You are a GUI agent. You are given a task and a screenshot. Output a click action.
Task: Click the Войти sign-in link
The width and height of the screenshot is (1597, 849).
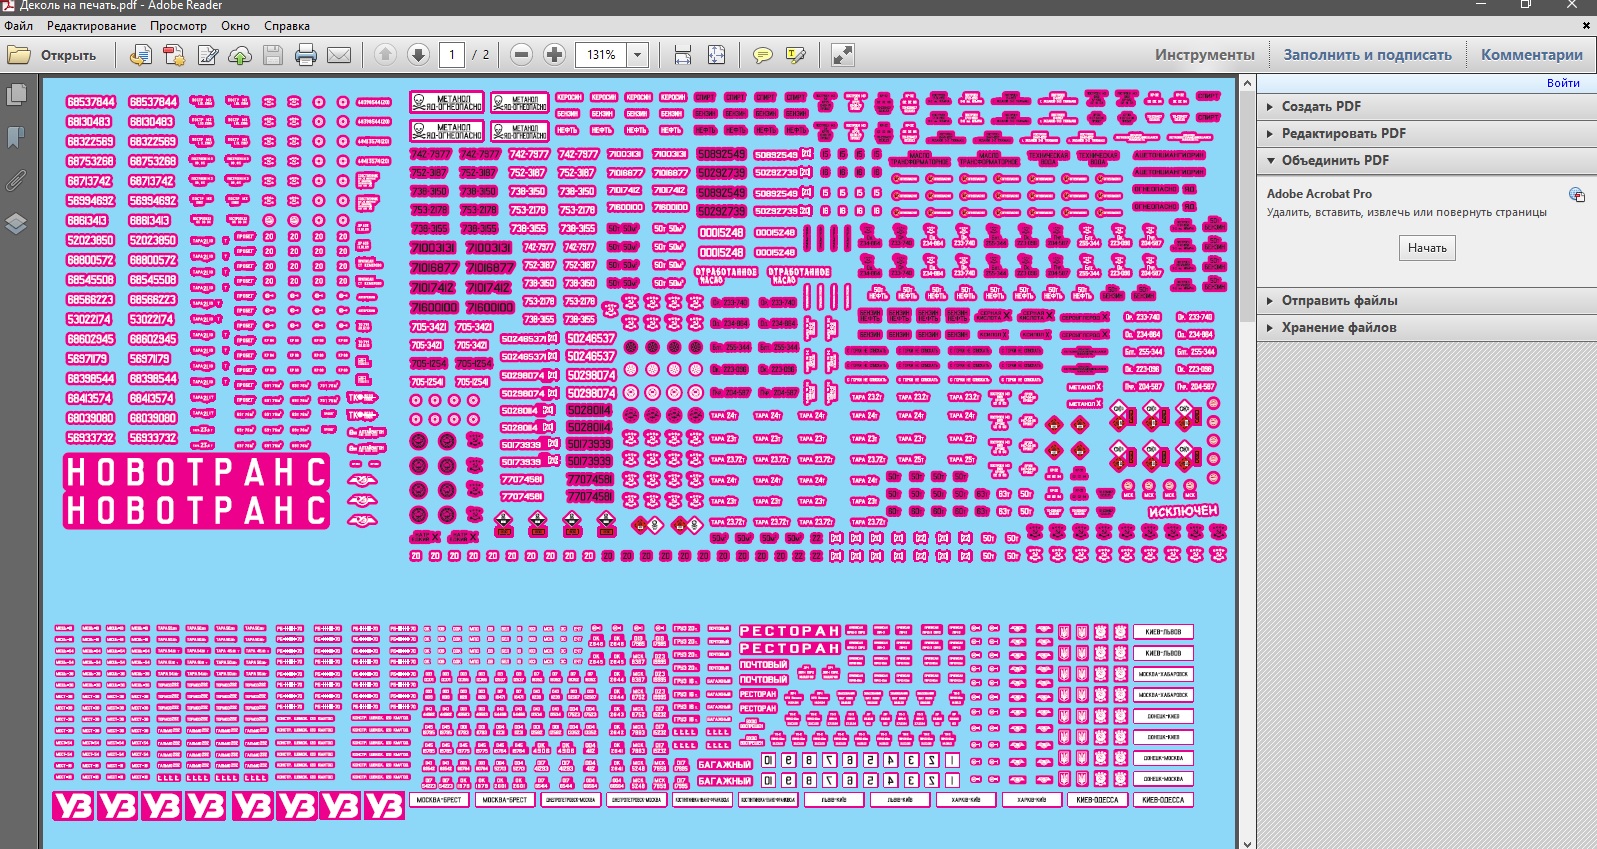coord(1562,83)
